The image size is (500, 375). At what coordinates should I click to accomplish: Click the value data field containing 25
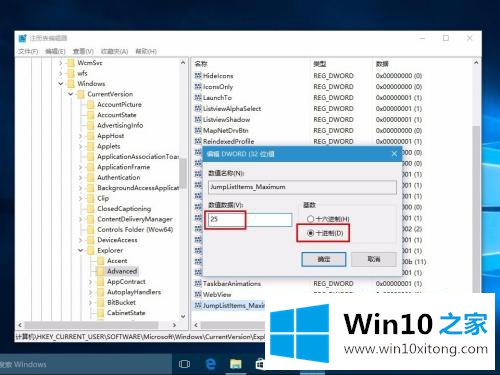[250, 219]
